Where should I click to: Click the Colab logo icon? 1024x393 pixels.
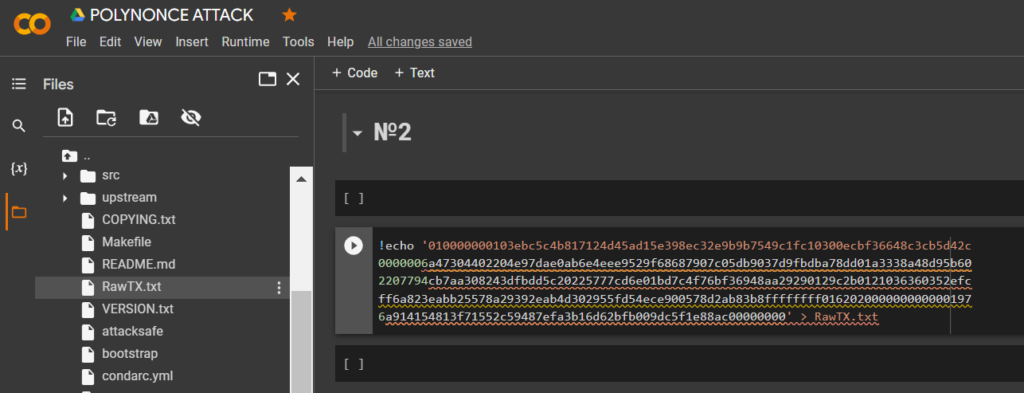pos(31,25)
